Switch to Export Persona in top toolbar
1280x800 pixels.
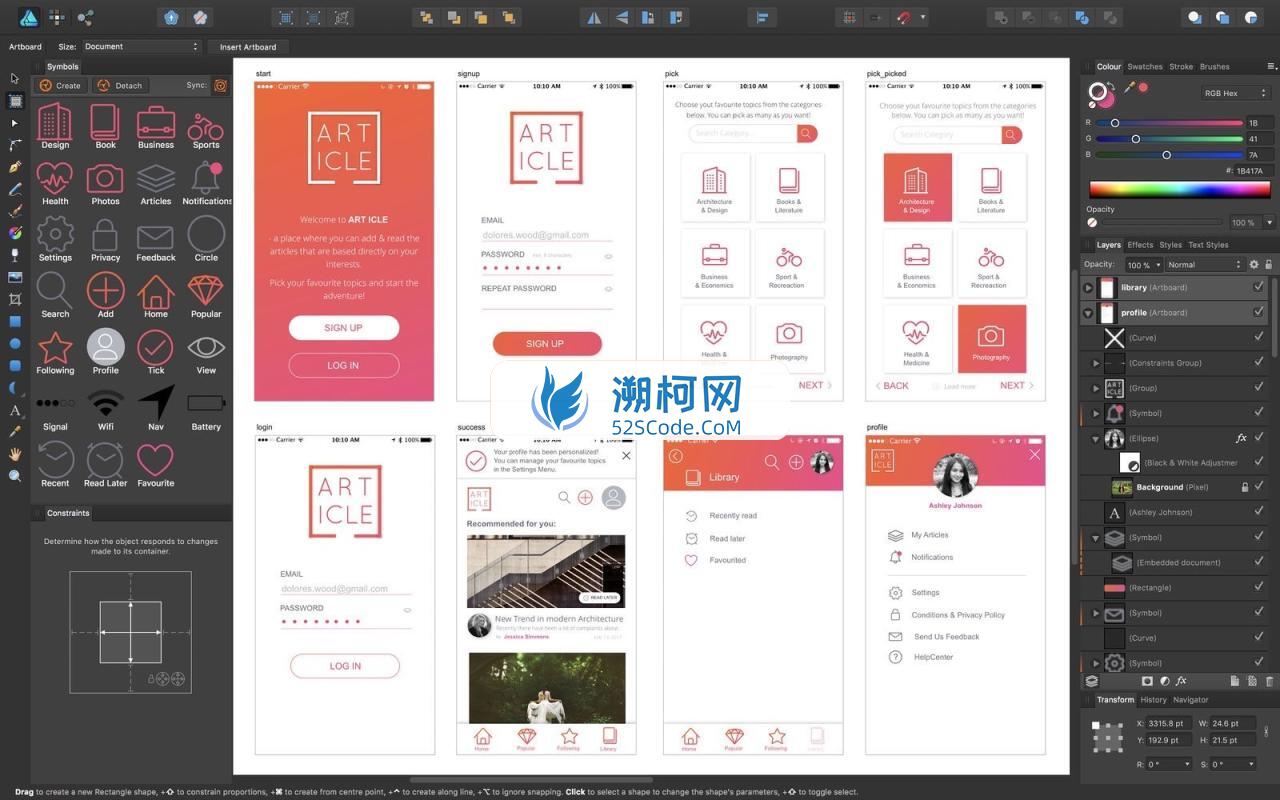pos(85,17)
